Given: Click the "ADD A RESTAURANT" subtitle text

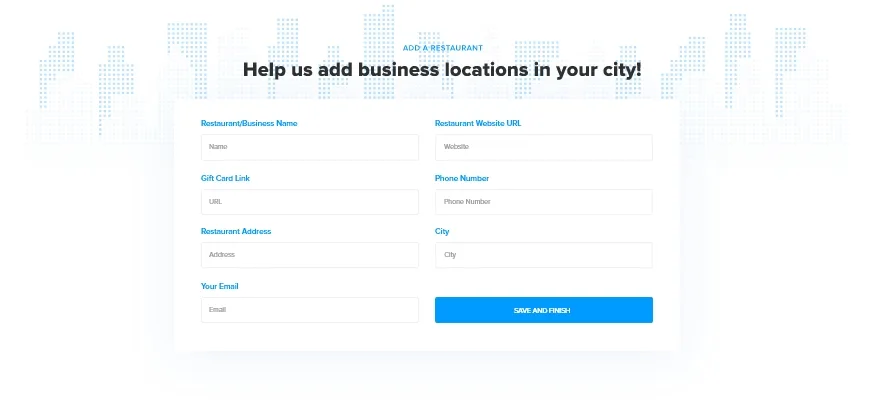Looking at the screenshot, I should pyautogui.click(x=442, y=48).
